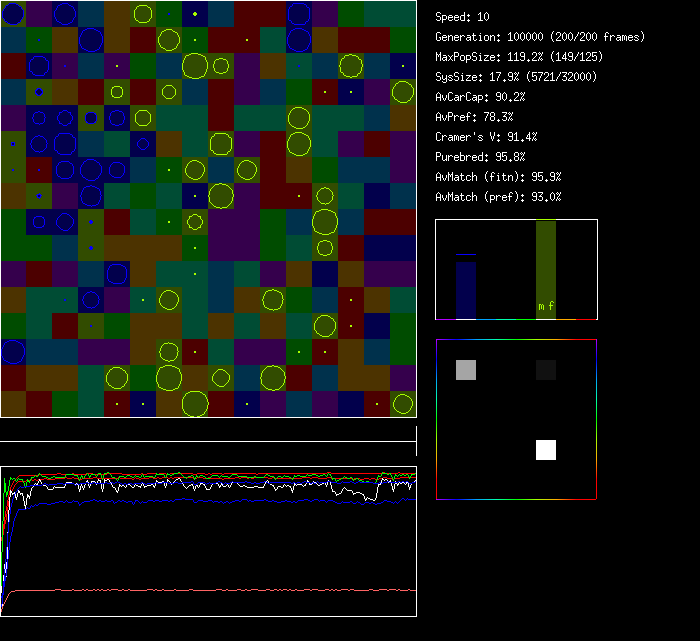Click the flat red line in graph
The image size is (700, 641).
(200, 590)
